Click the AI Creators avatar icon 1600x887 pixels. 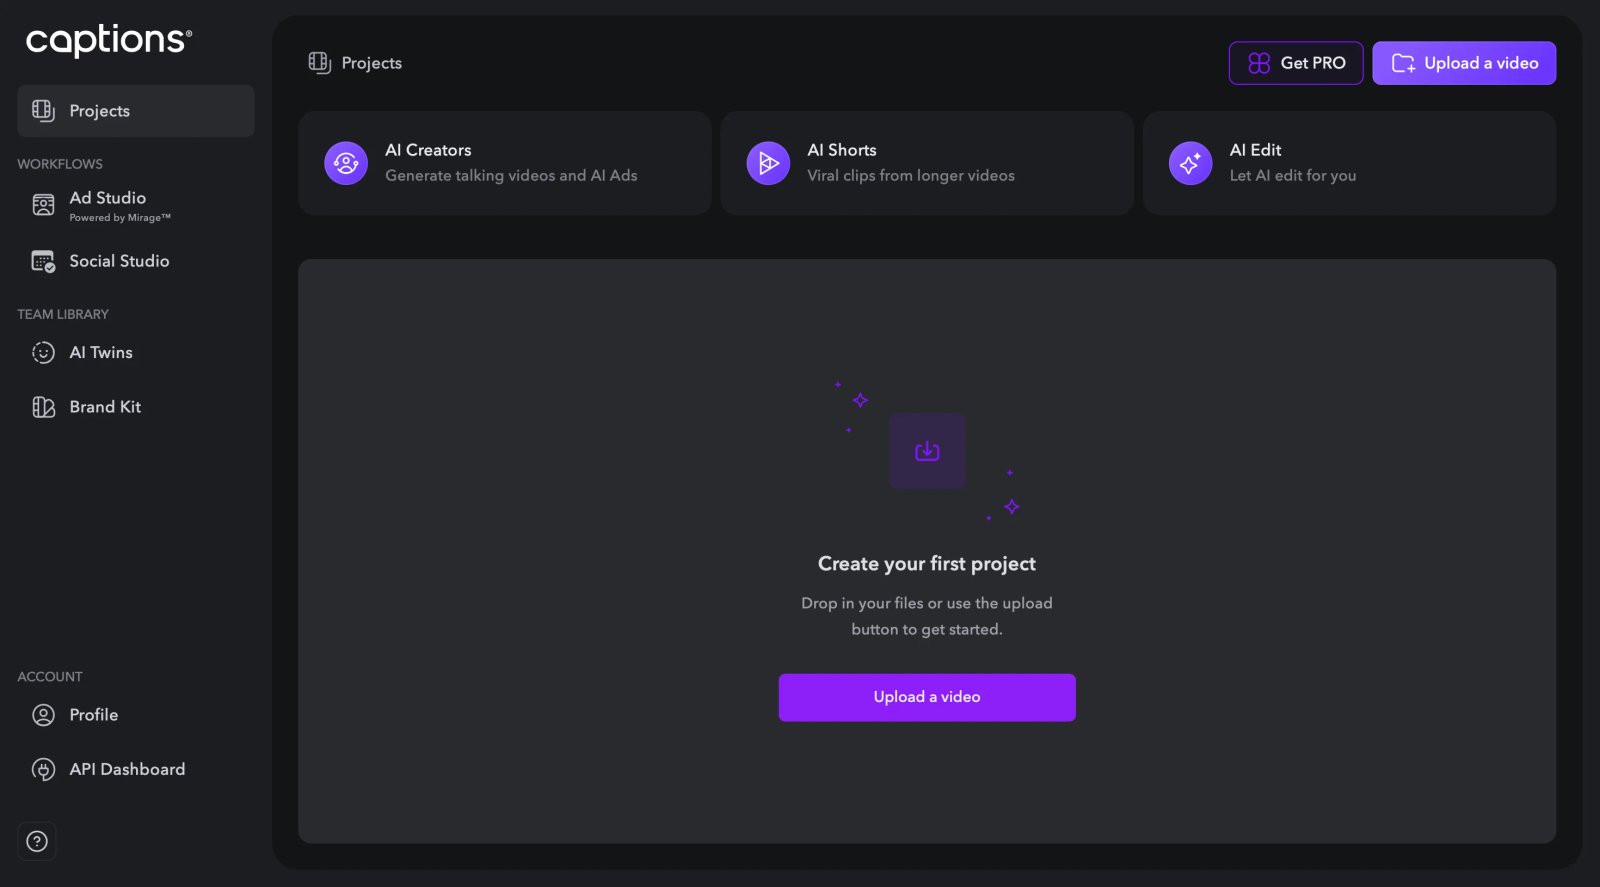(346, 163)
